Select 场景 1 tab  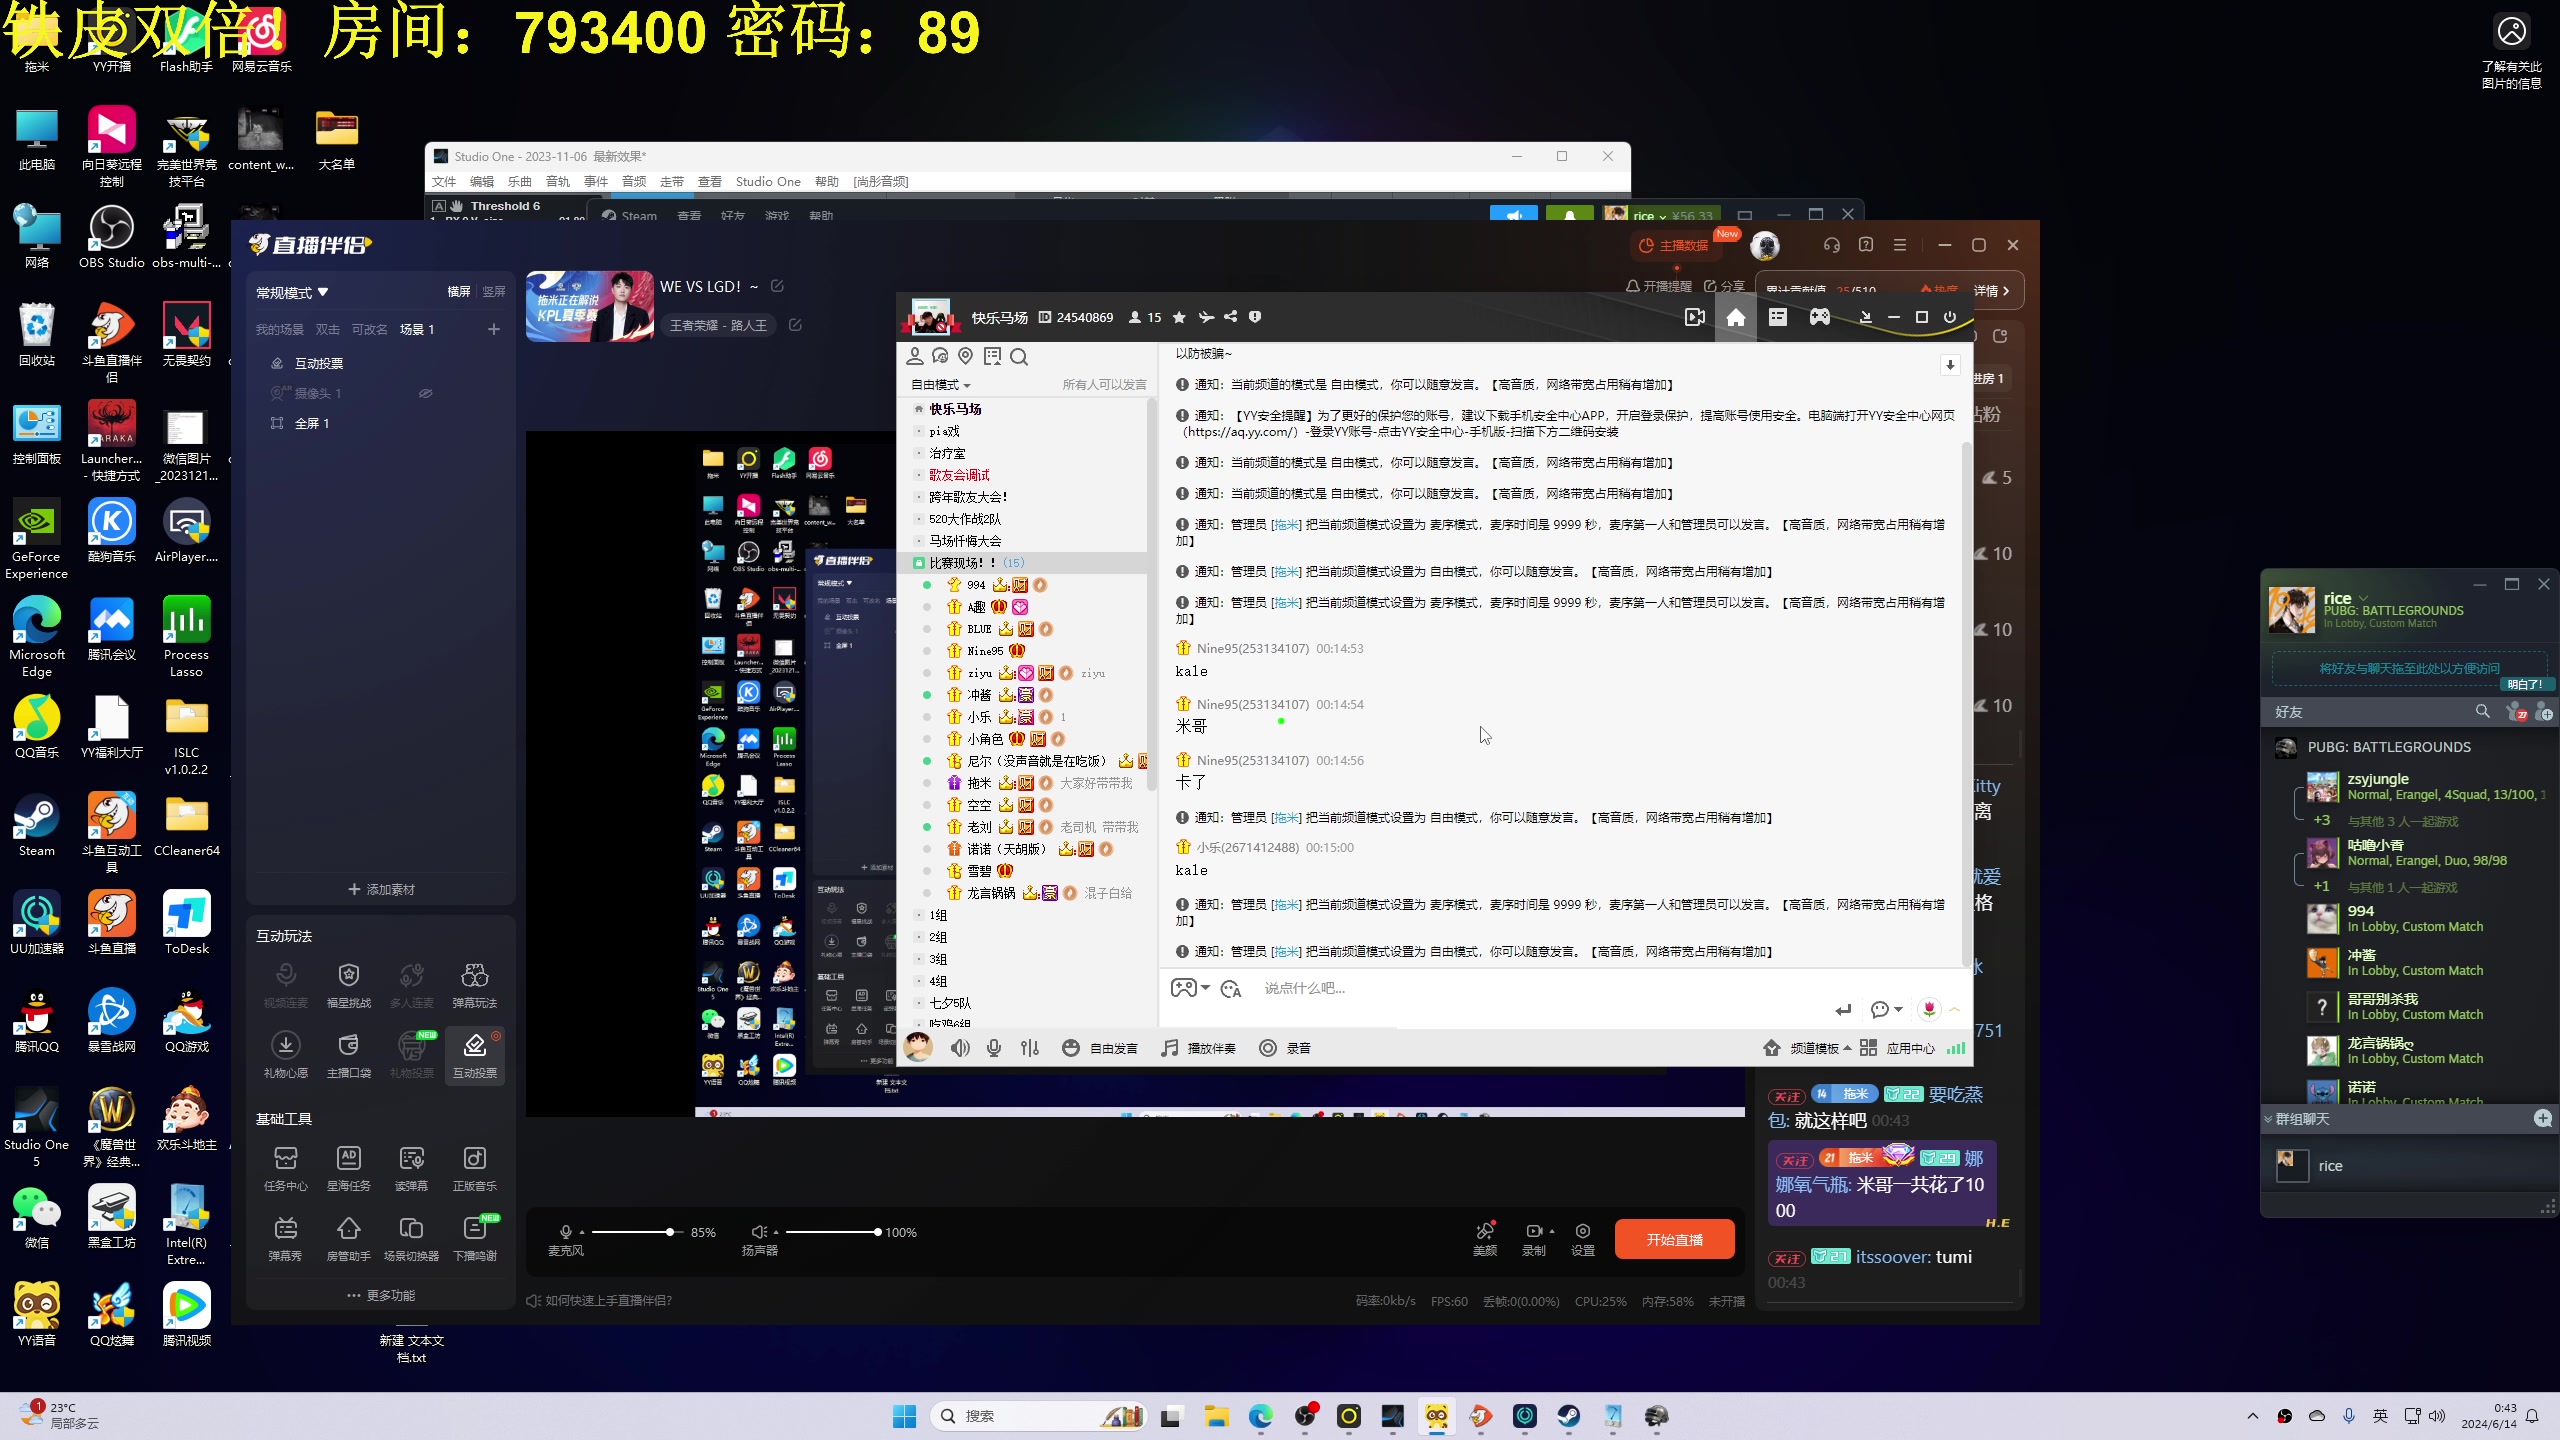[417, 329]
